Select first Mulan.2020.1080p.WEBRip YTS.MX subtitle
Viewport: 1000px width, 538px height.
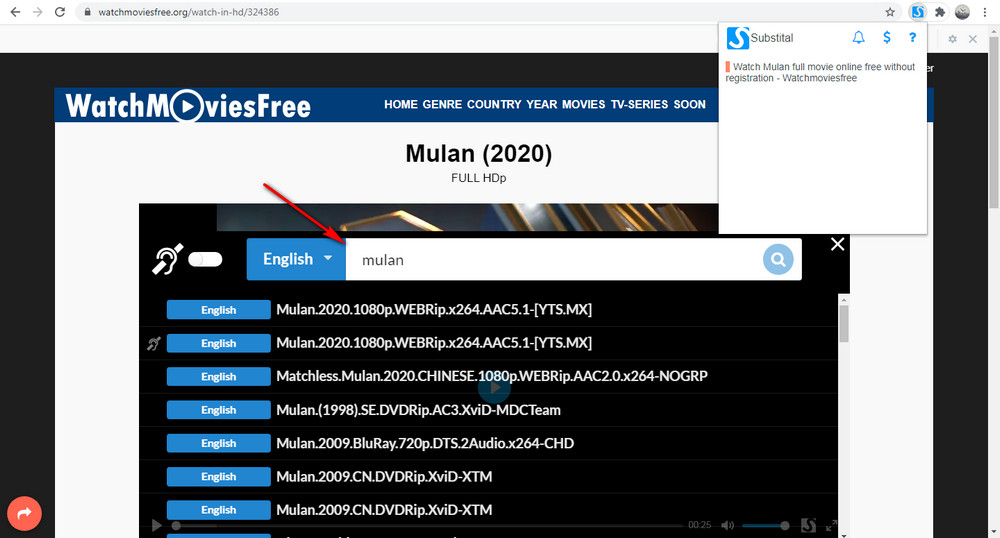(x=434, y=310)
